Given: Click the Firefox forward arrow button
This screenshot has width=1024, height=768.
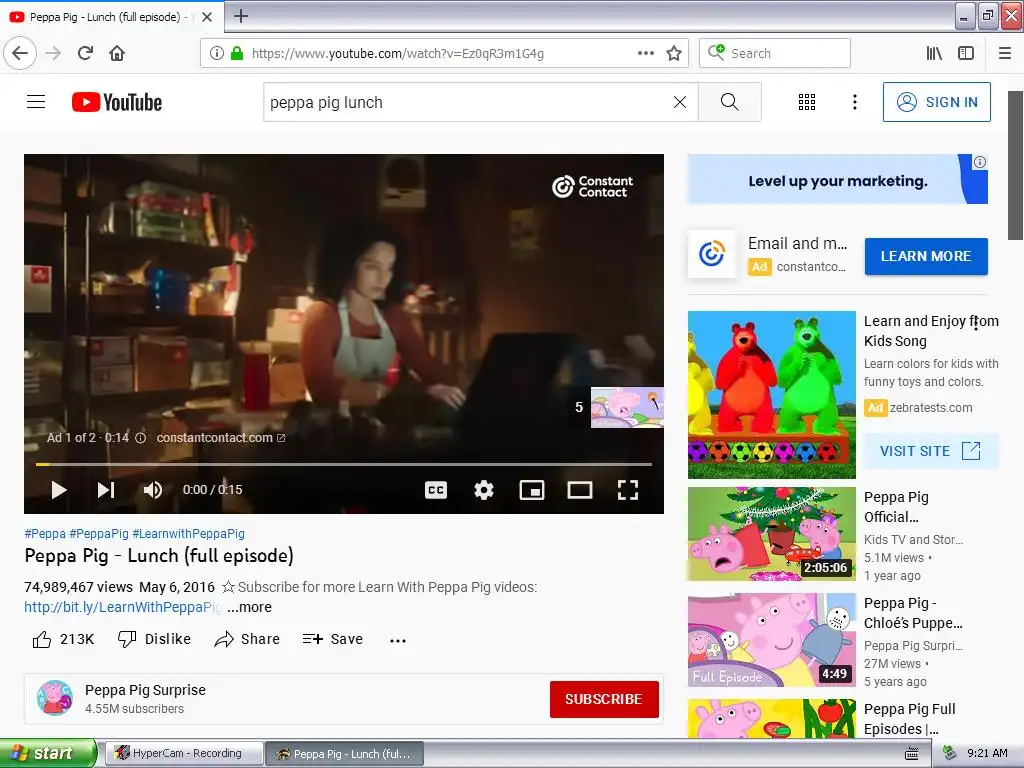Looking at the screenshot, I should (54, 54).
